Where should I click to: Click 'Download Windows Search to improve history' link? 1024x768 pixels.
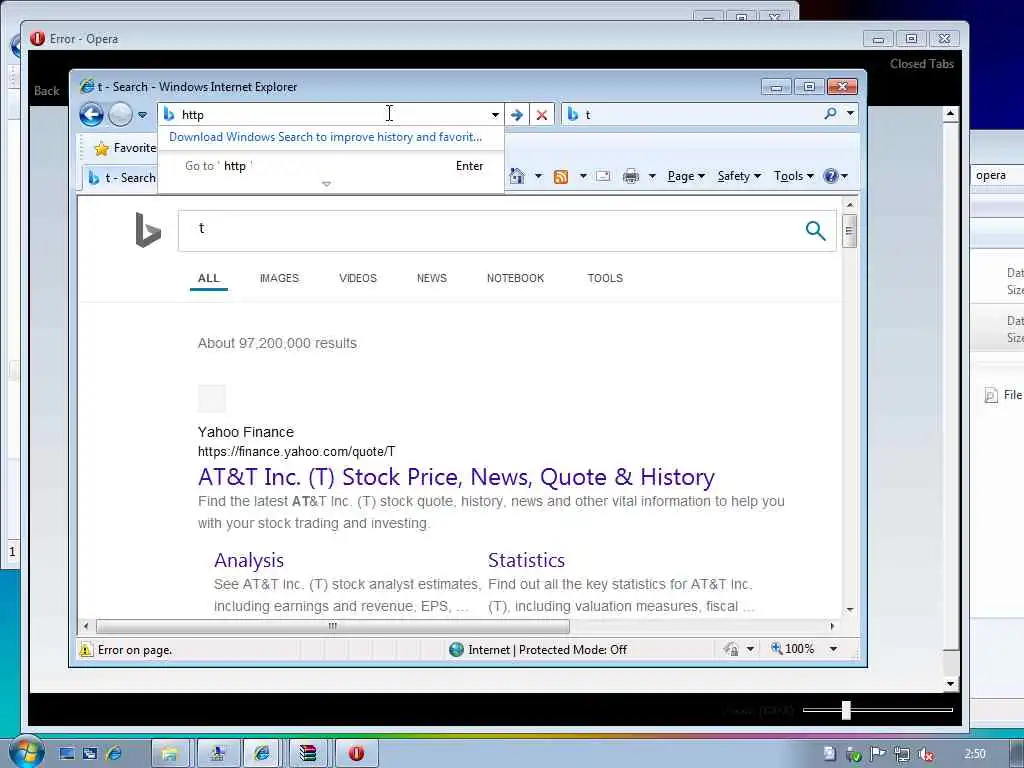coord(325,137)
